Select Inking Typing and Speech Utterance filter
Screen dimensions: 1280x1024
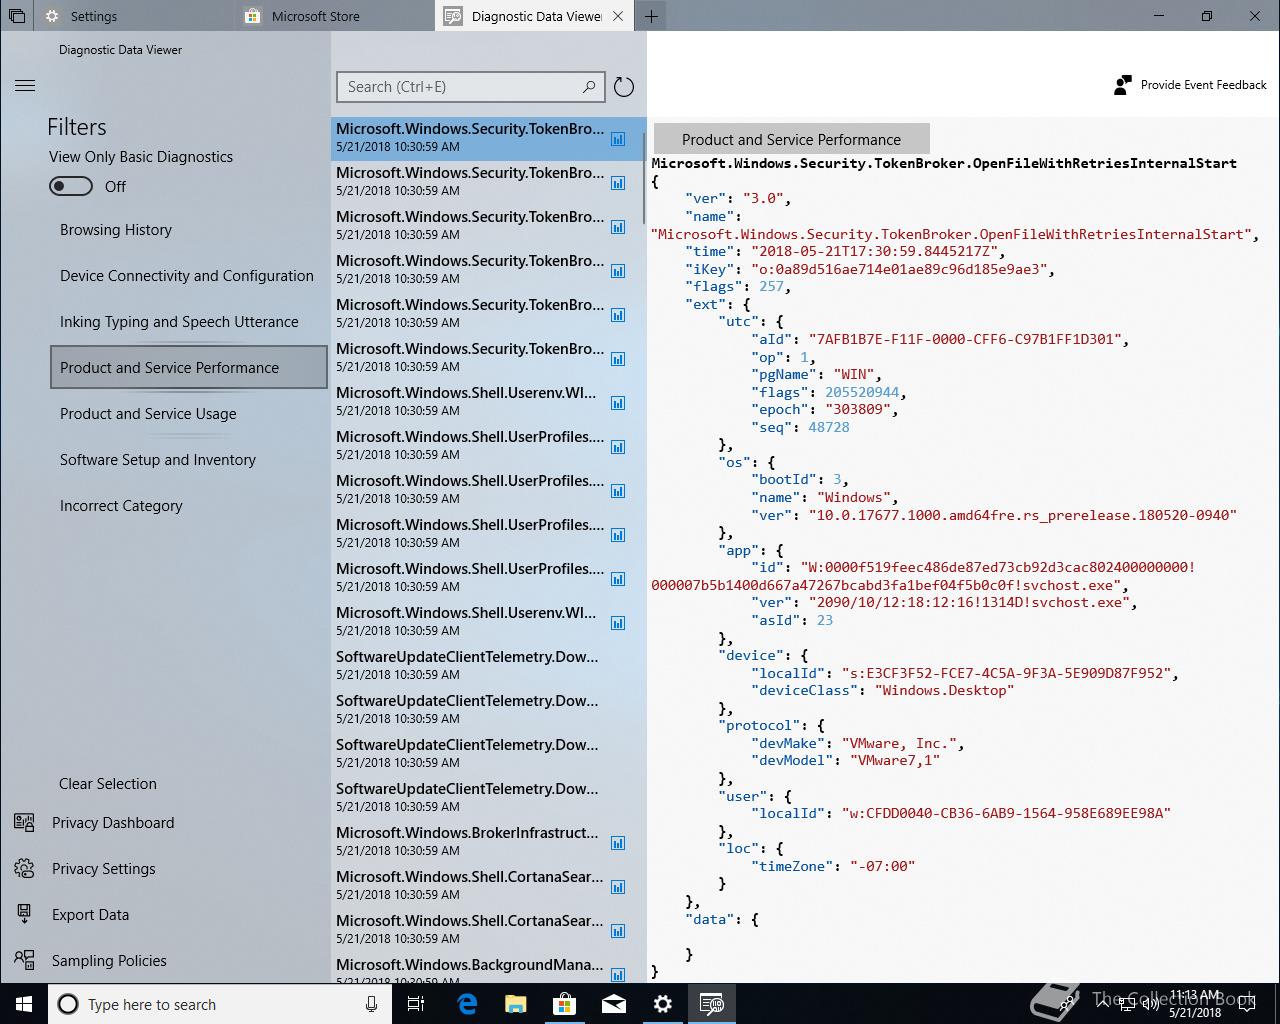point(179,322)
